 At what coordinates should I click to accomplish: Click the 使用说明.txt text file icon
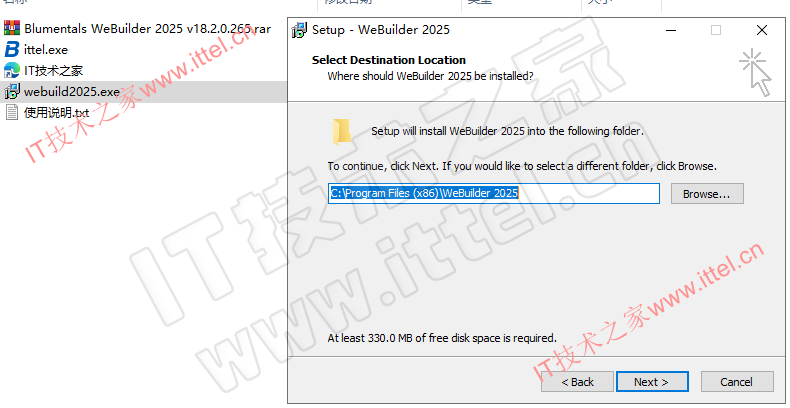click(12, 112)
